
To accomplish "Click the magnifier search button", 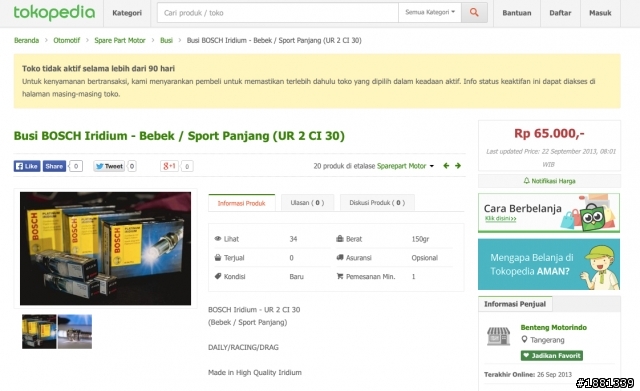I will point(474,13).
